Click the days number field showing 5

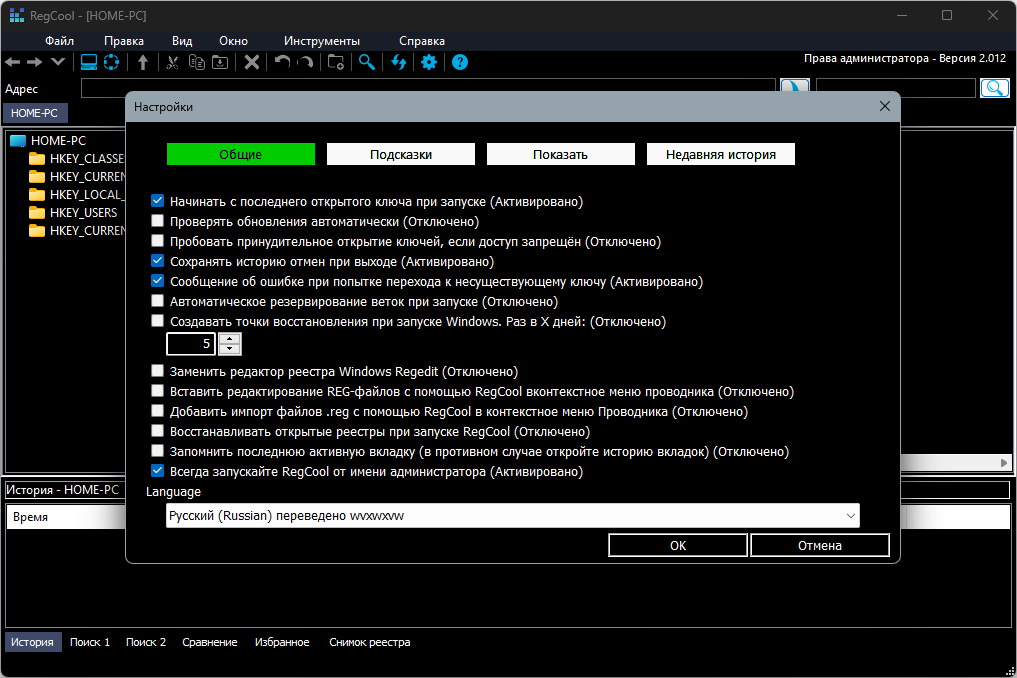point(191,344)
